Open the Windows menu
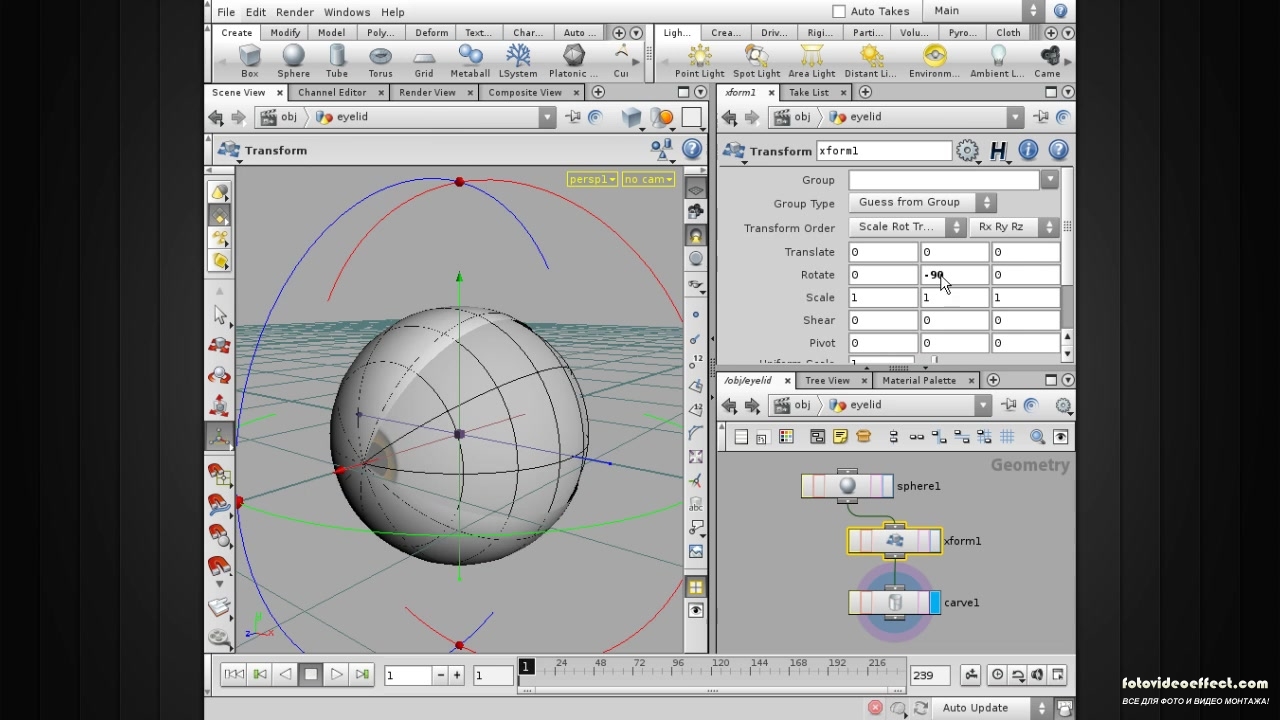Screen dimensions: 1280x720 click(x=347, y=12)
